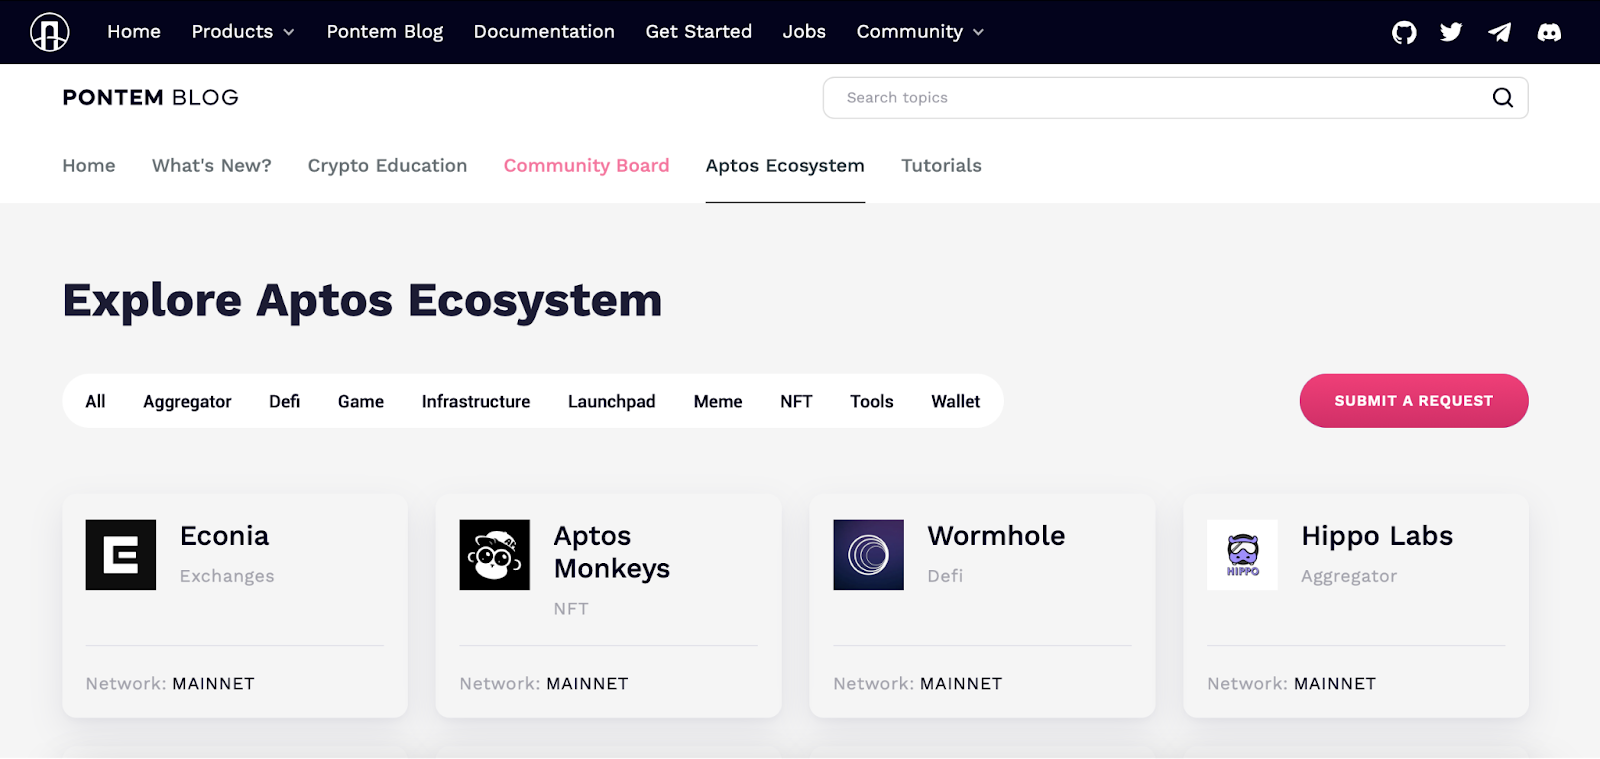Click the search magnifier icon
1600x759 pixels.
coord(1502,98)
